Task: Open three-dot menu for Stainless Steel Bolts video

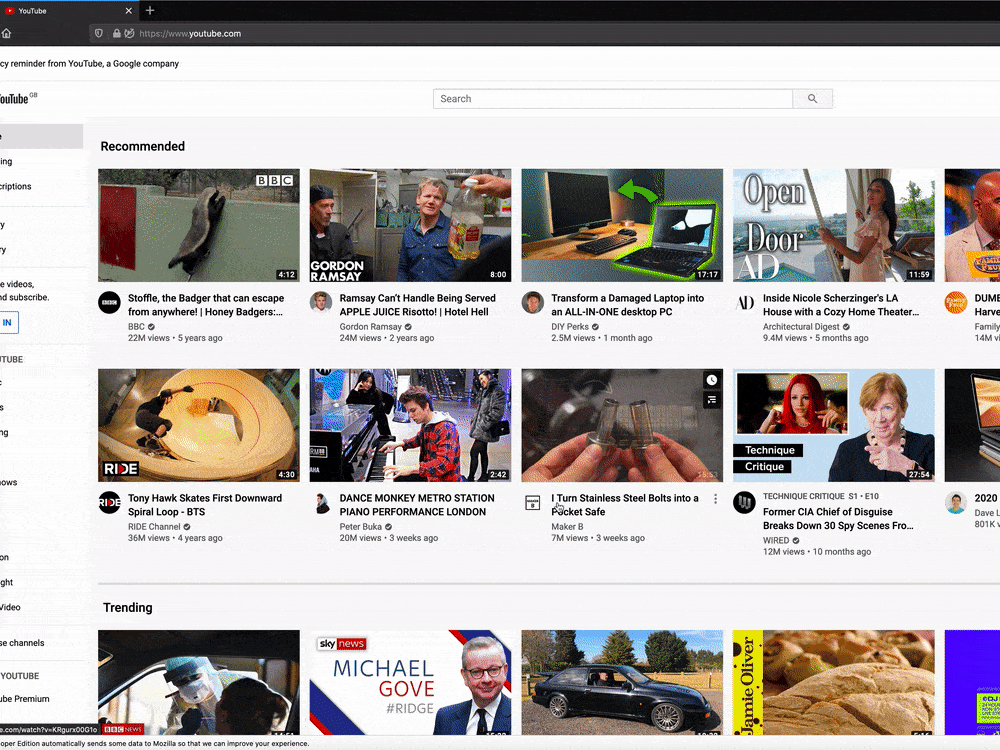Action: [716, 499]
